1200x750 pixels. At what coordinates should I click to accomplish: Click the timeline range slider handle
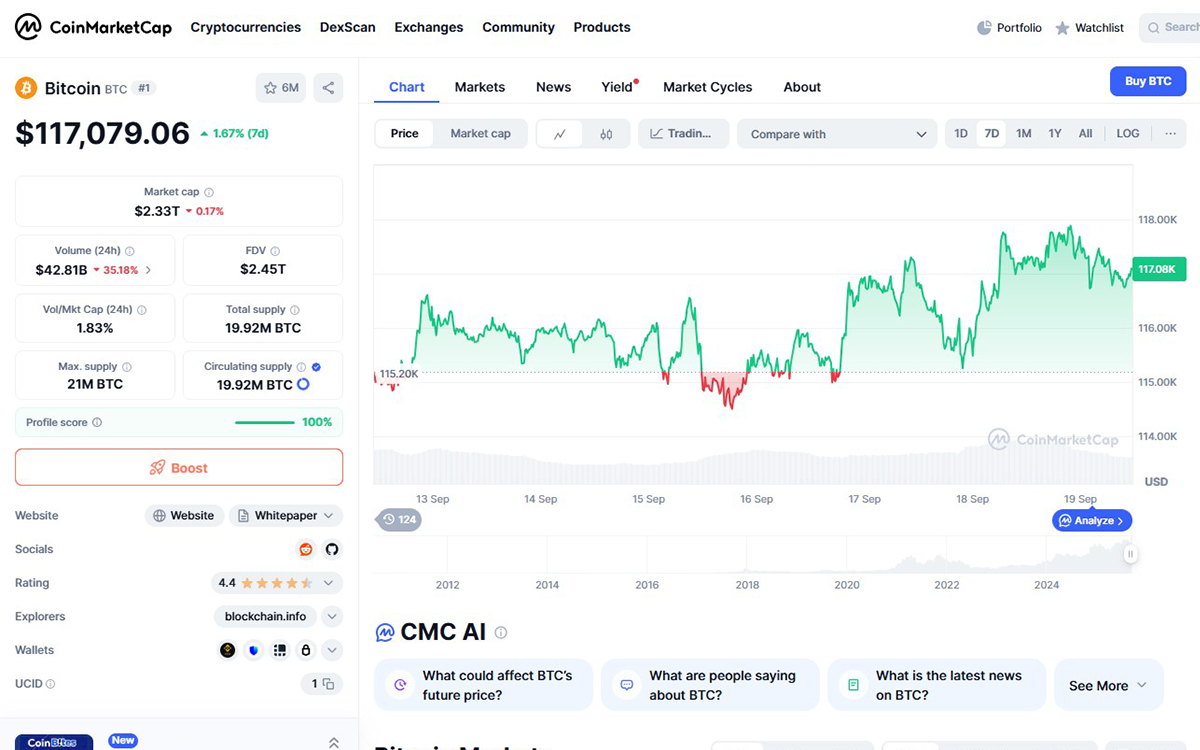tap(1130, 554)
